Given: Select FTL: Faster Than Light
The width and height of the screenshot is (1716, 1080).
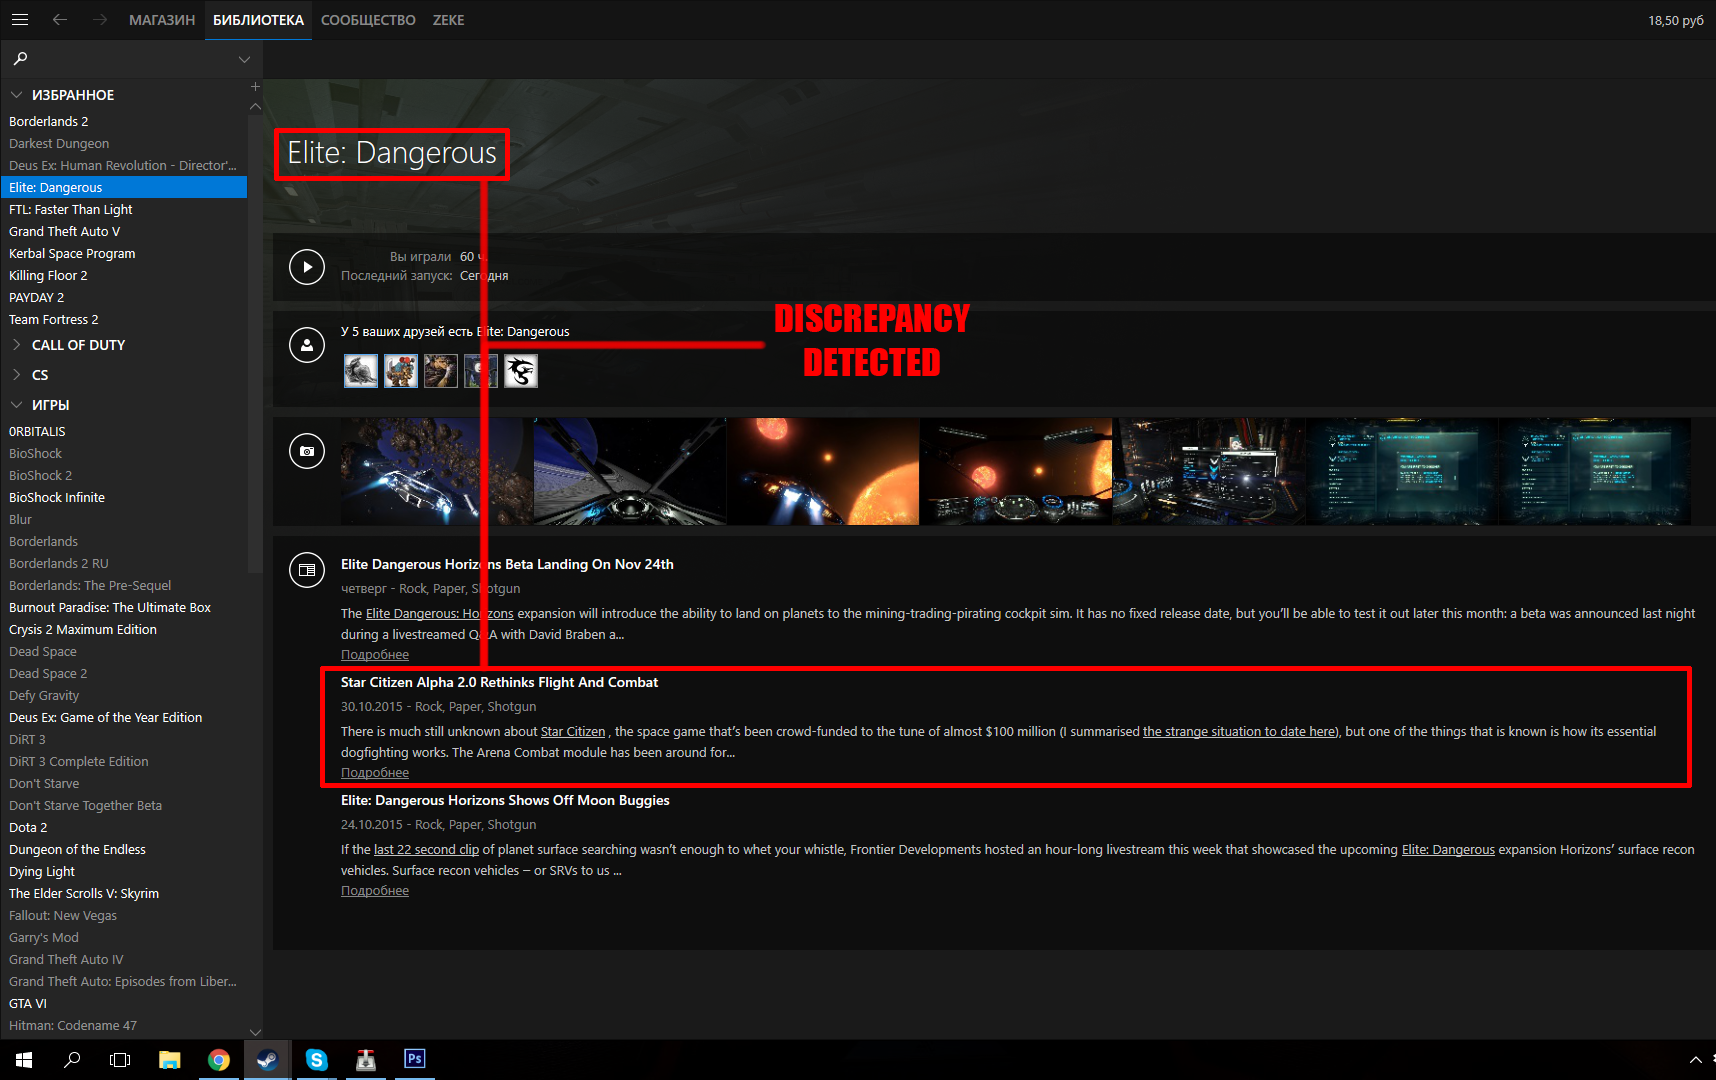Looking at the screenshot, I should [x=123, y=209].
